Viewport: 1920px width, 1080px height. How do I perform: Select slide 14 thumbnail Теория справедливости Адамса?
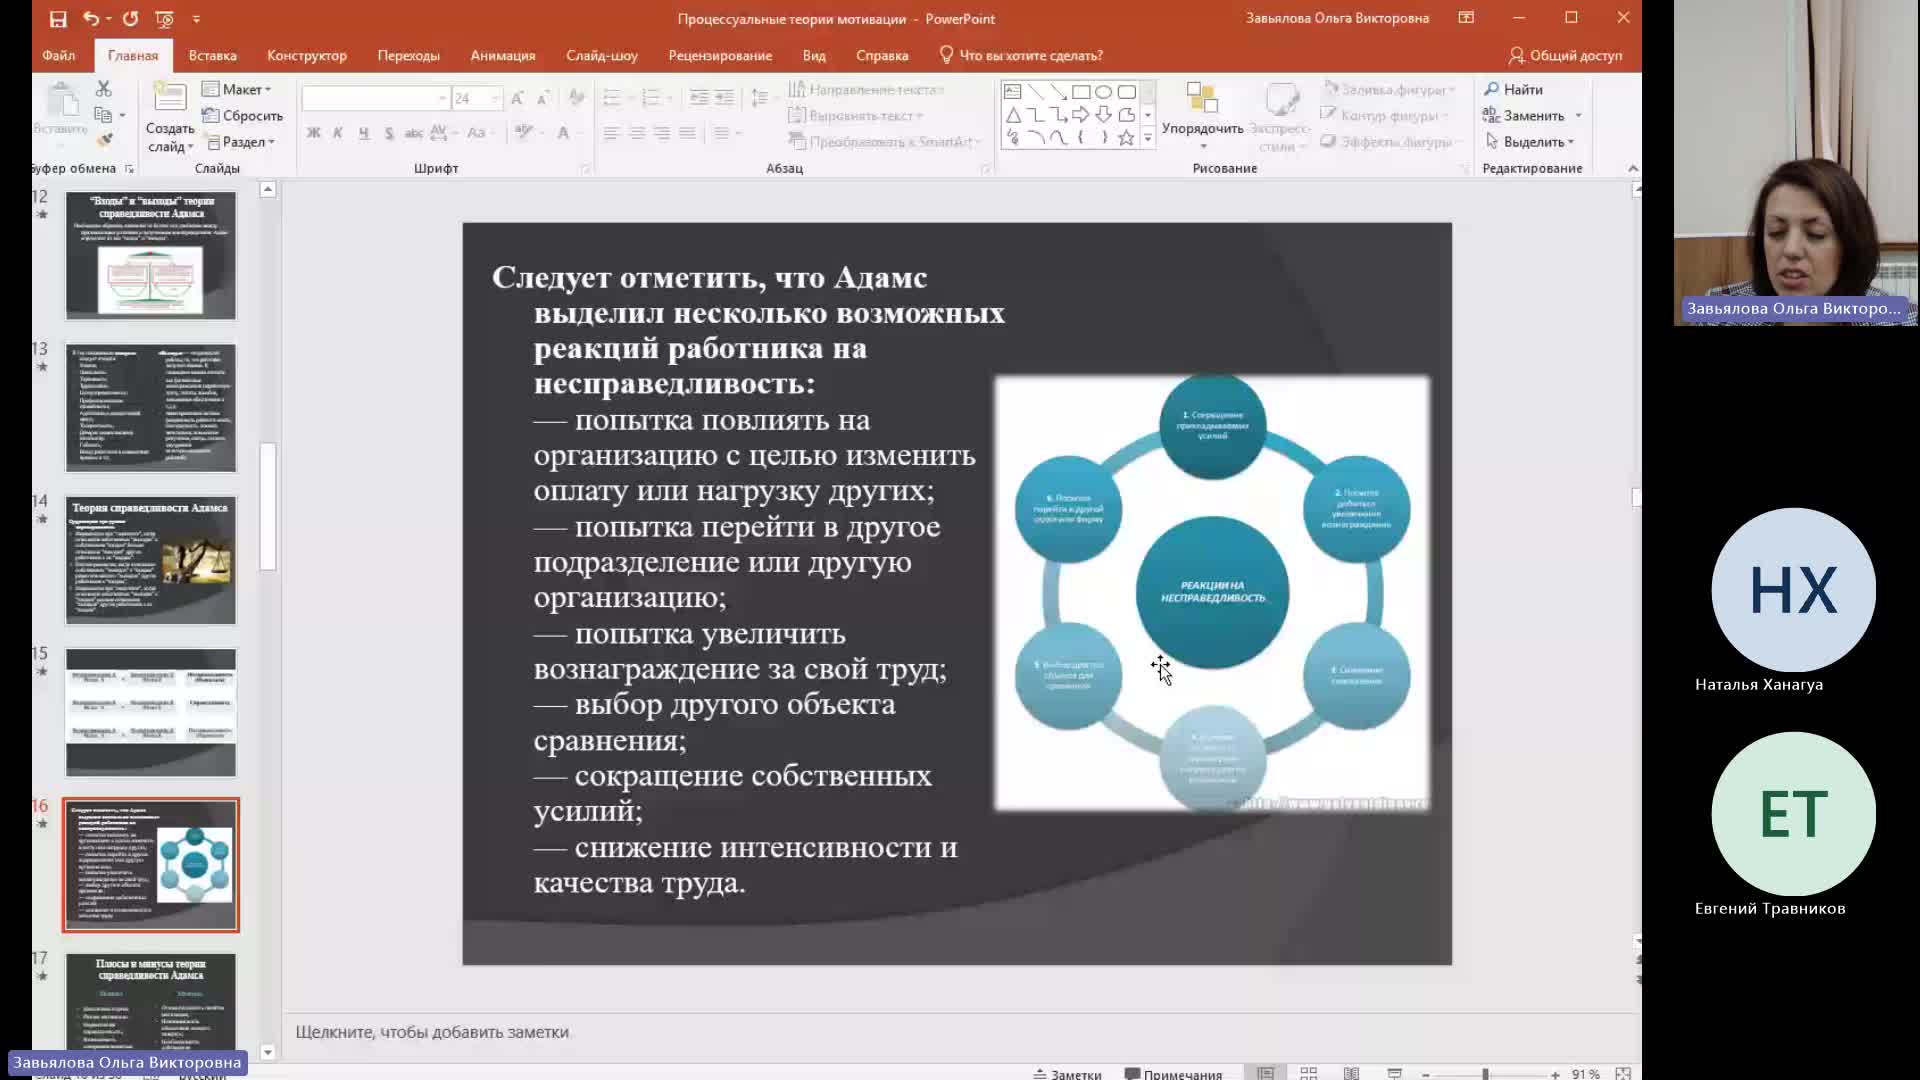point(151,560)
